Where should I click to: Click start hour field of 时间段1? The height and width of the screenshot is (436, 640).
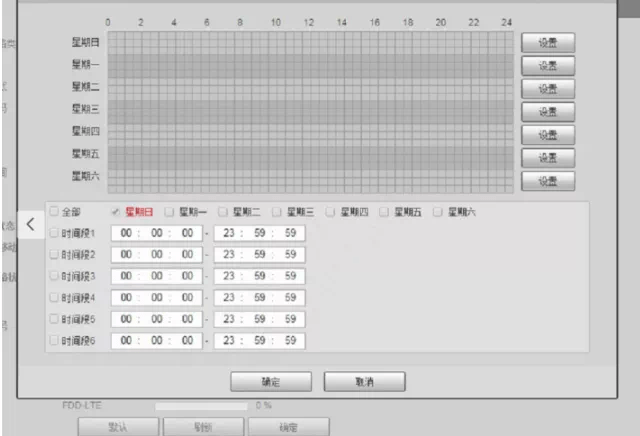pyautogui.click(x=126, y=233)
